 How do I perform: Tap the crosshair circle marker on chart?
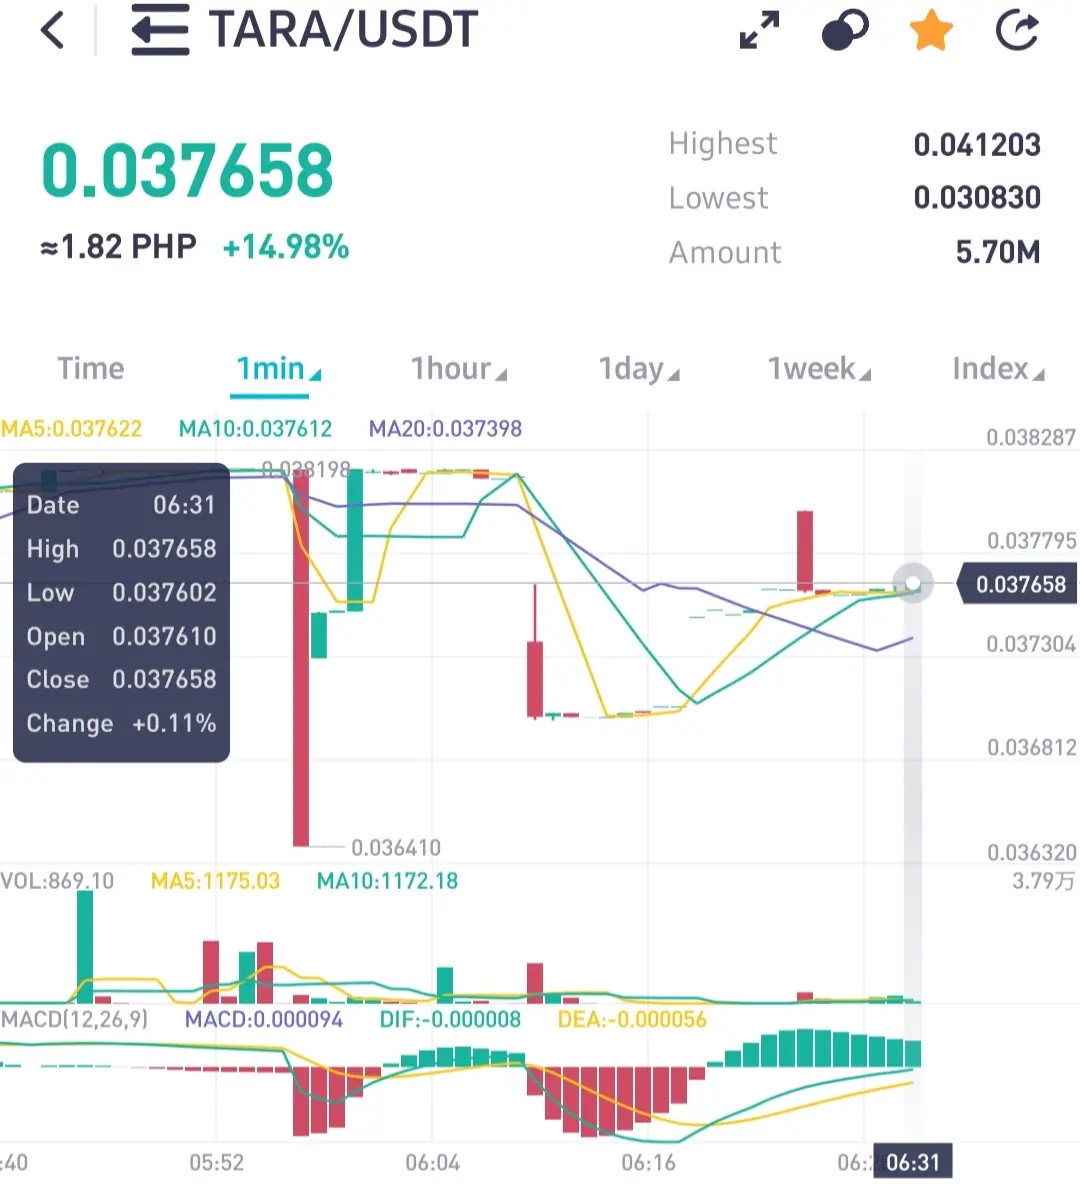point(913,583)
